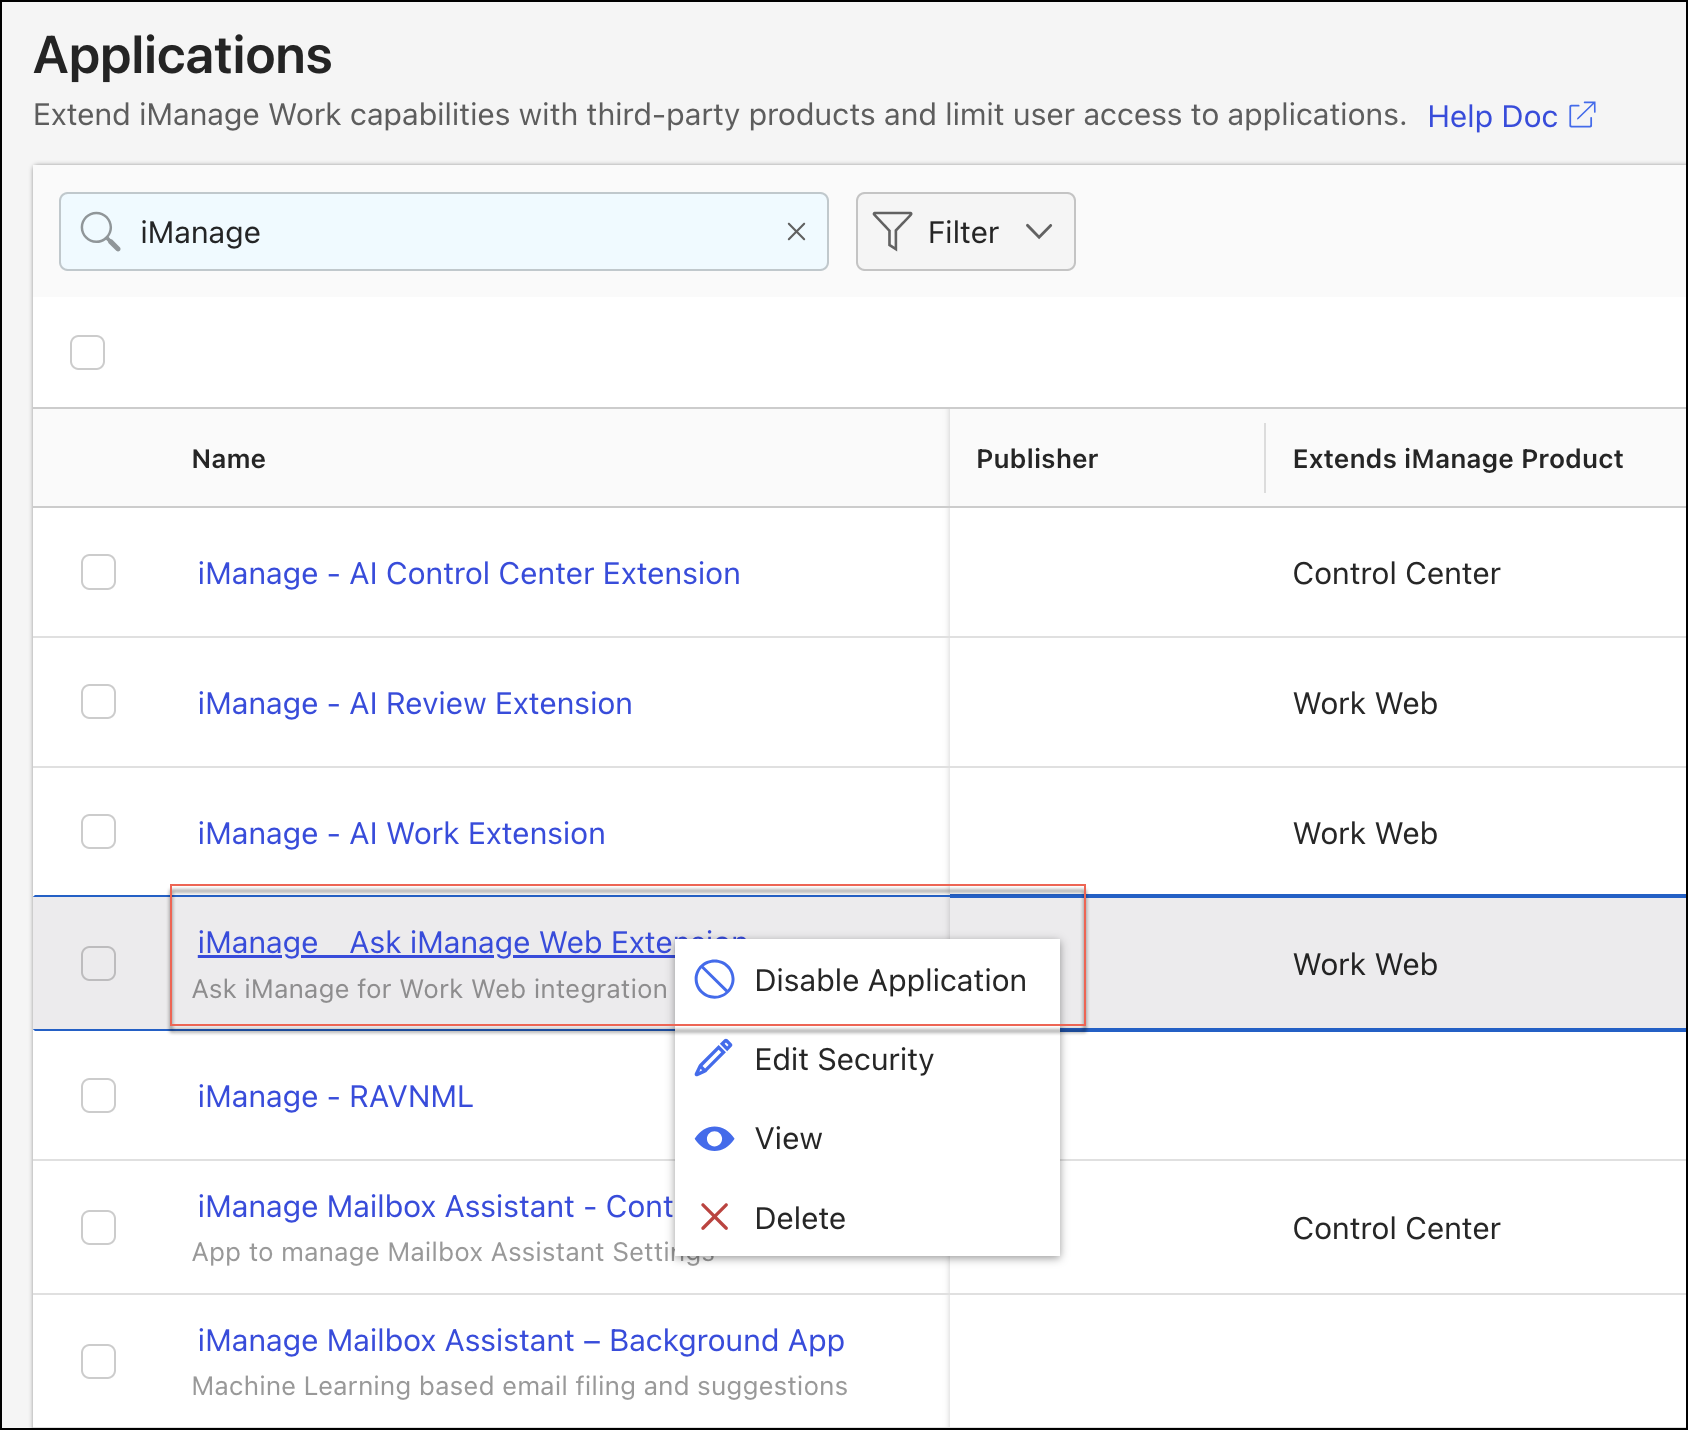Click into the iManage search field
Image resolution: width=1688 pixels, height=1430 pixels.
(450, 232)
